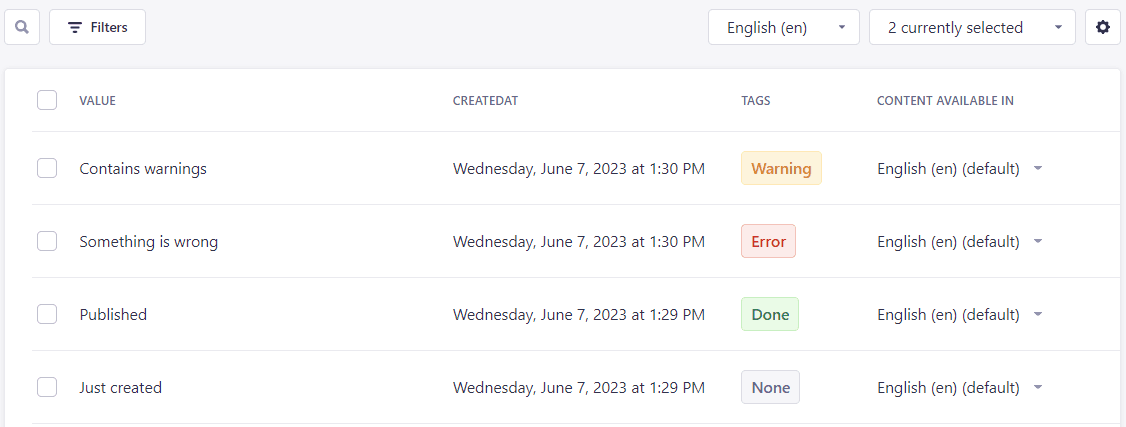The image size is (1126, 427).
Task: Sort by the VALUE column header
Action: (98, 100)
